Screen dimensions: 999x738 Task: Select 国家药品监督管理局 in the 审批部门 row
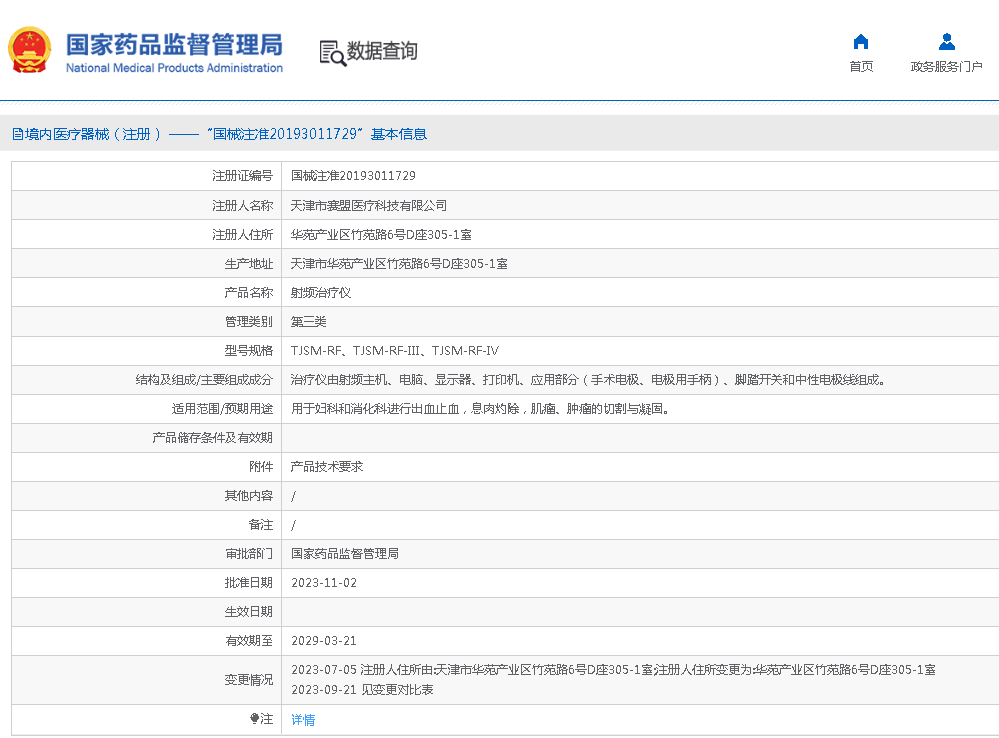345,554
